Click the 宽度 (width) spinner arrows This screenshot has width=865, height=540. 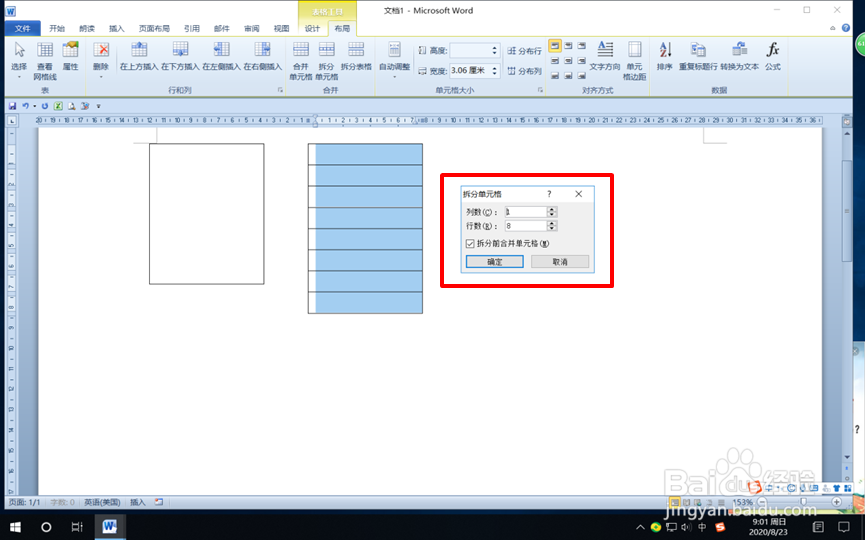tap(495, 71)
